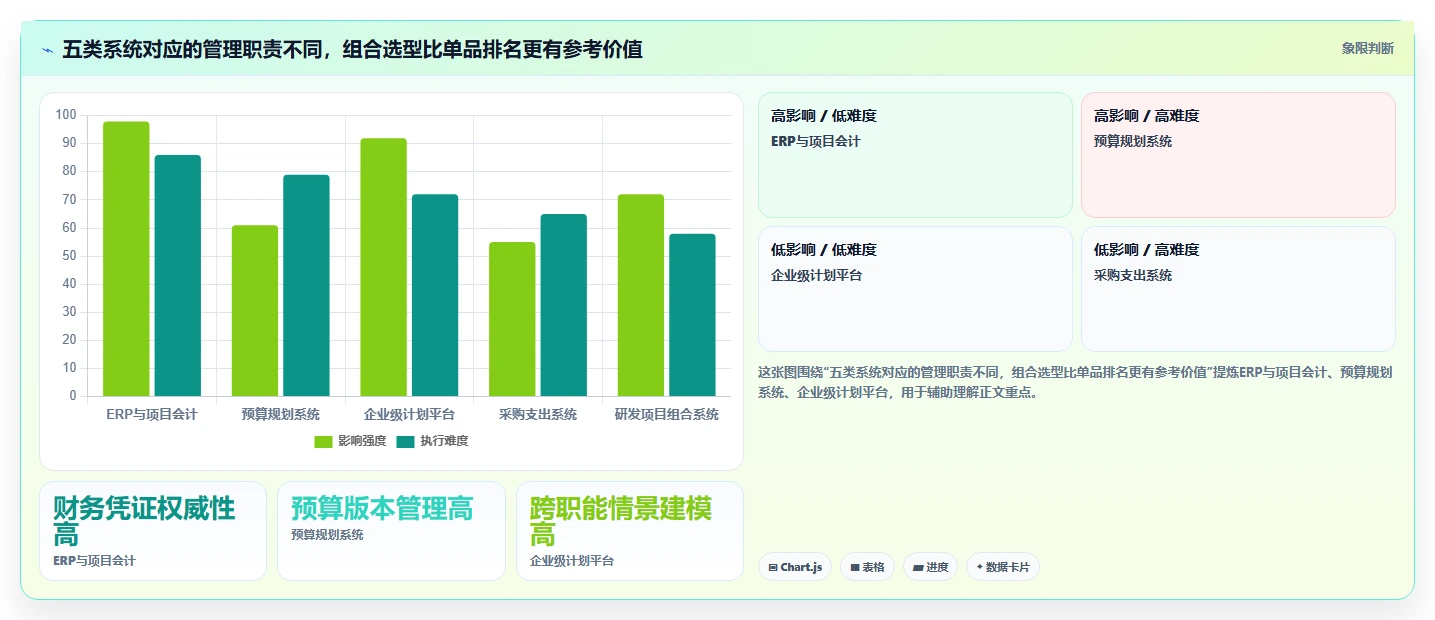Screen dimensions: 1435x620
Task: Toggle the 执行难度 legend swatch
Action: [405, 441]
